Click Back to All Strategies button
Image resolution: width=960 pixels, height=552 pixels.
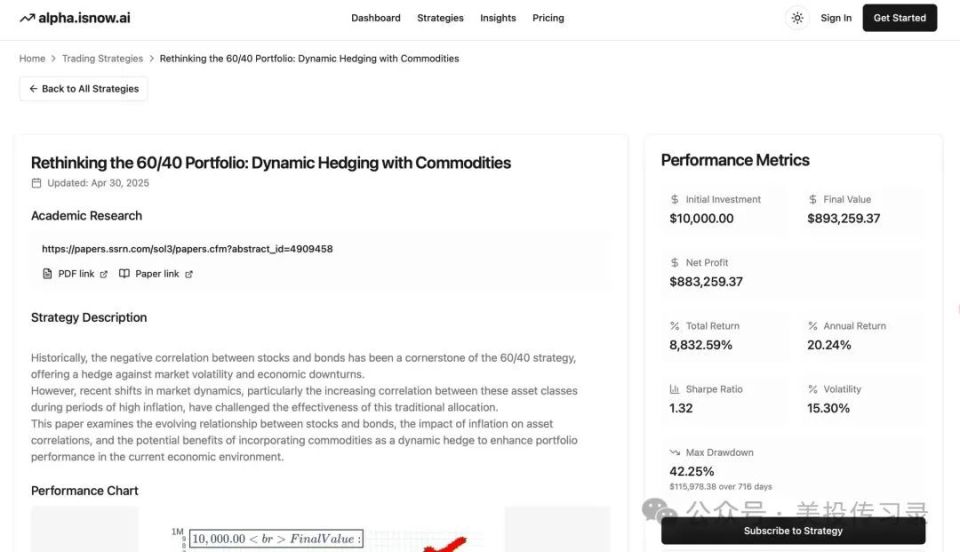(x=83, y=89)
